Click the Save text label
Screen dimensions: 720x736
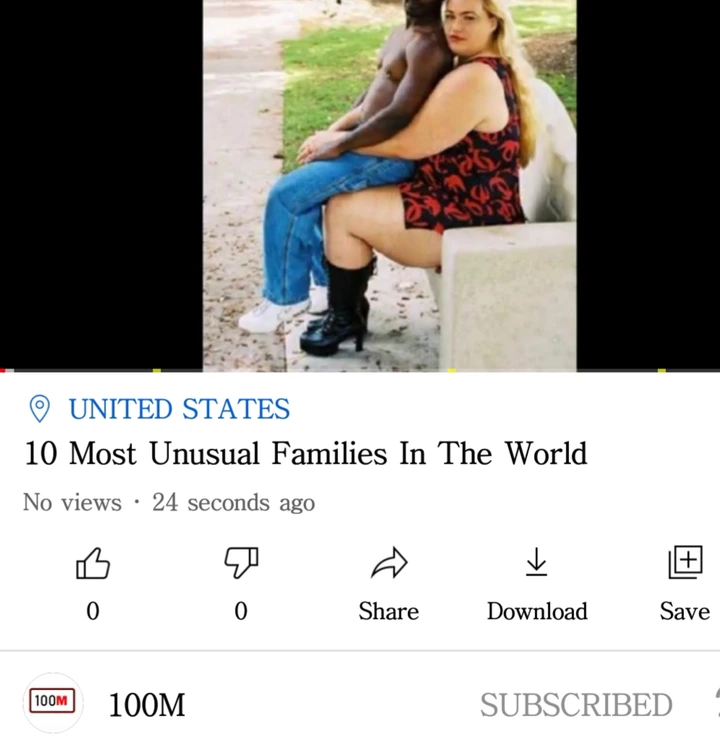pos(685,611)
